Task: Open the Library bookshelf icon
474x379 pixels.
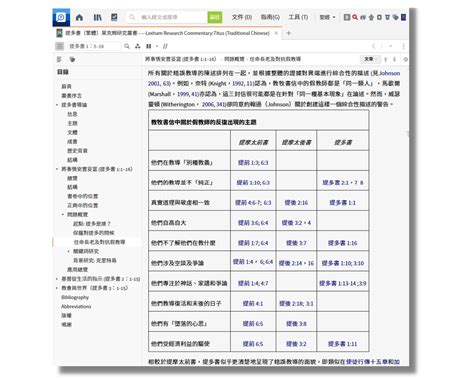Action: coord(97,17)
